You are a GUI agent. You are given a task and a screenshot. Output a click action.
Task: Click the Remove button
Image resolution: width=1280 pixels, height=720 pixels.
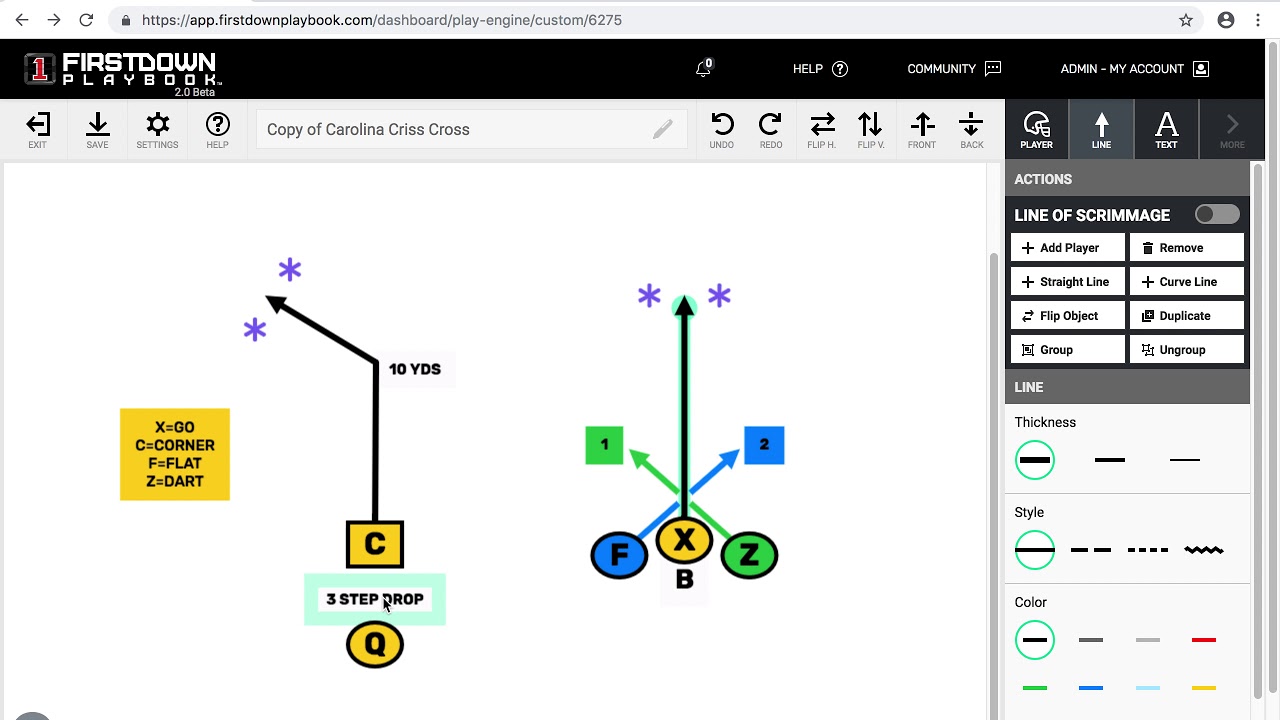pos(1187,248)
